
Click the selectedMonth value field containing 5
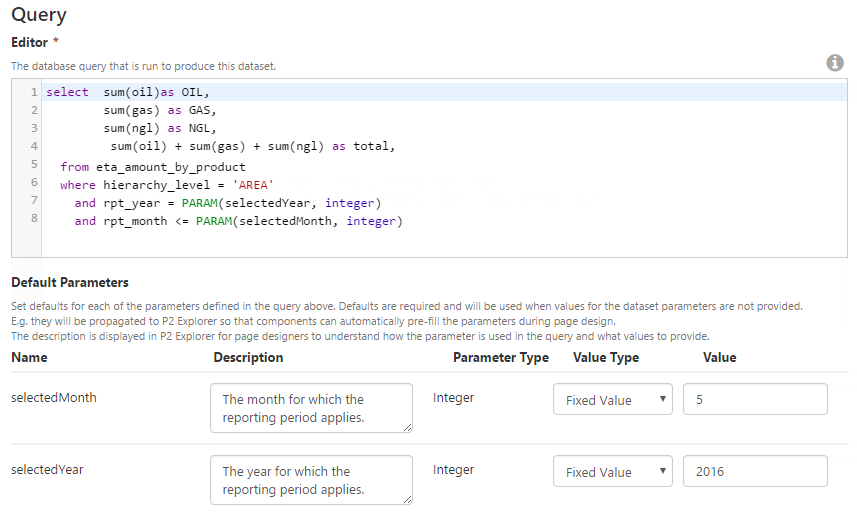pyautogui.click(x=754, y=400)
